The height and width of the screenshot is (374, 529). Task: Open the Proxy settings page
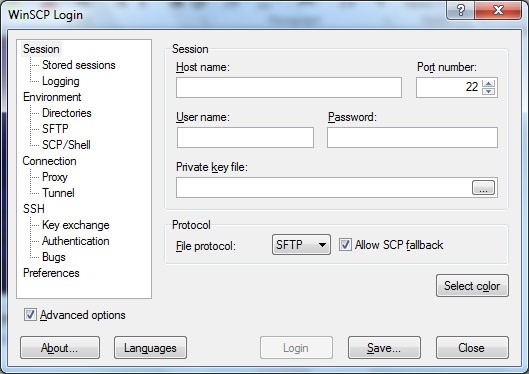pyautogui.click(x=55, y=177)
